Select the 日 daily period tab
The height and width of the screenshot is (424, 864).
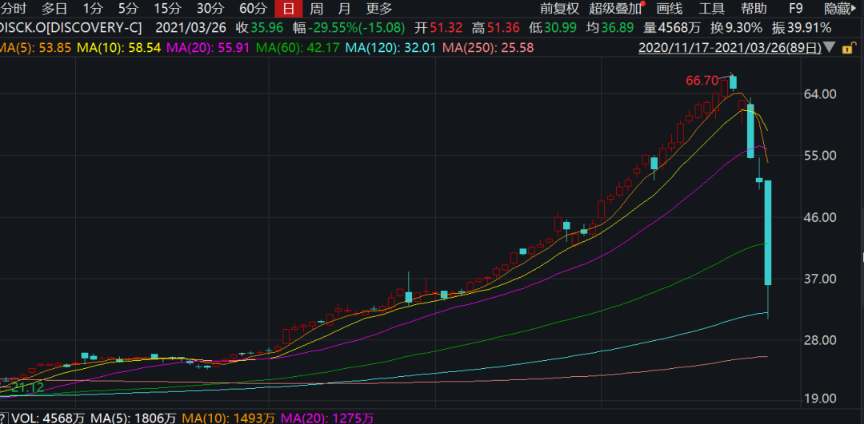coord(288,8)
